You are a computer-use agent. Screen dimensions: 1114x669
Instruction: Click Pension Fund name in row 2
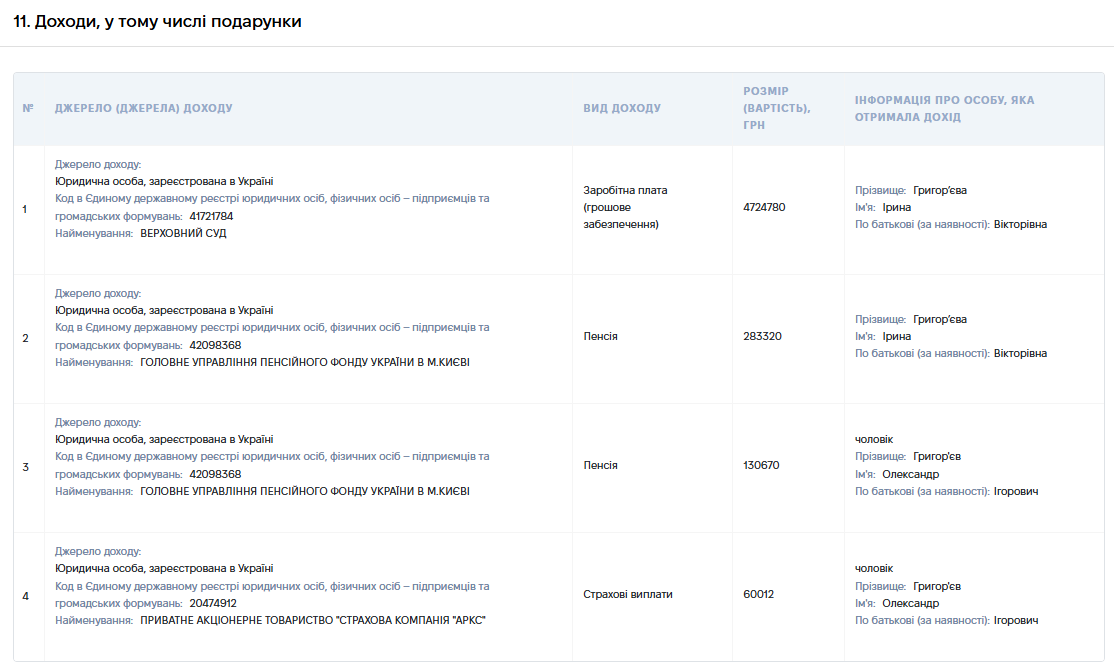pyautogui.click(x=305, y=362)
